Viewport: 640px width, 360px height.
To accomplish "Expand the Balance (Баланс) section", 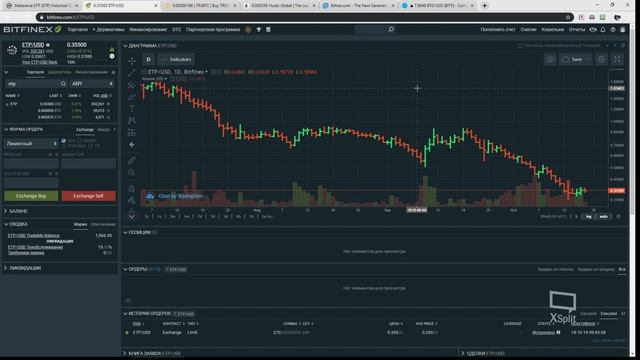I will coord(6,211).
